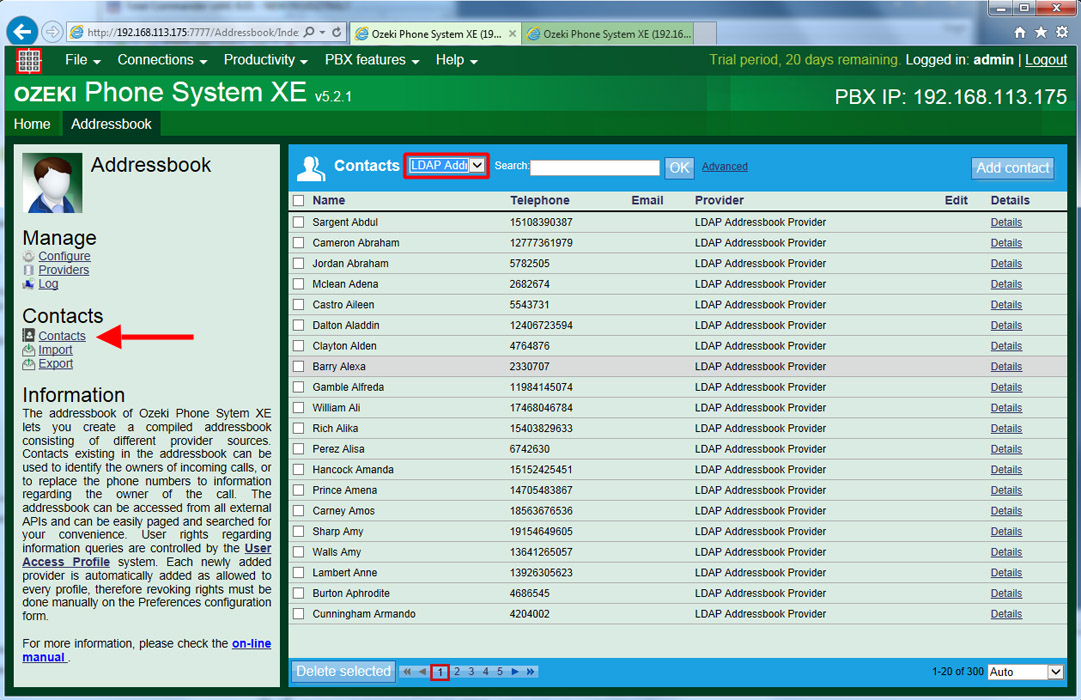Click the Providers icon in Manage
This screenshot has height=700, width=1081.
[28, 270]
